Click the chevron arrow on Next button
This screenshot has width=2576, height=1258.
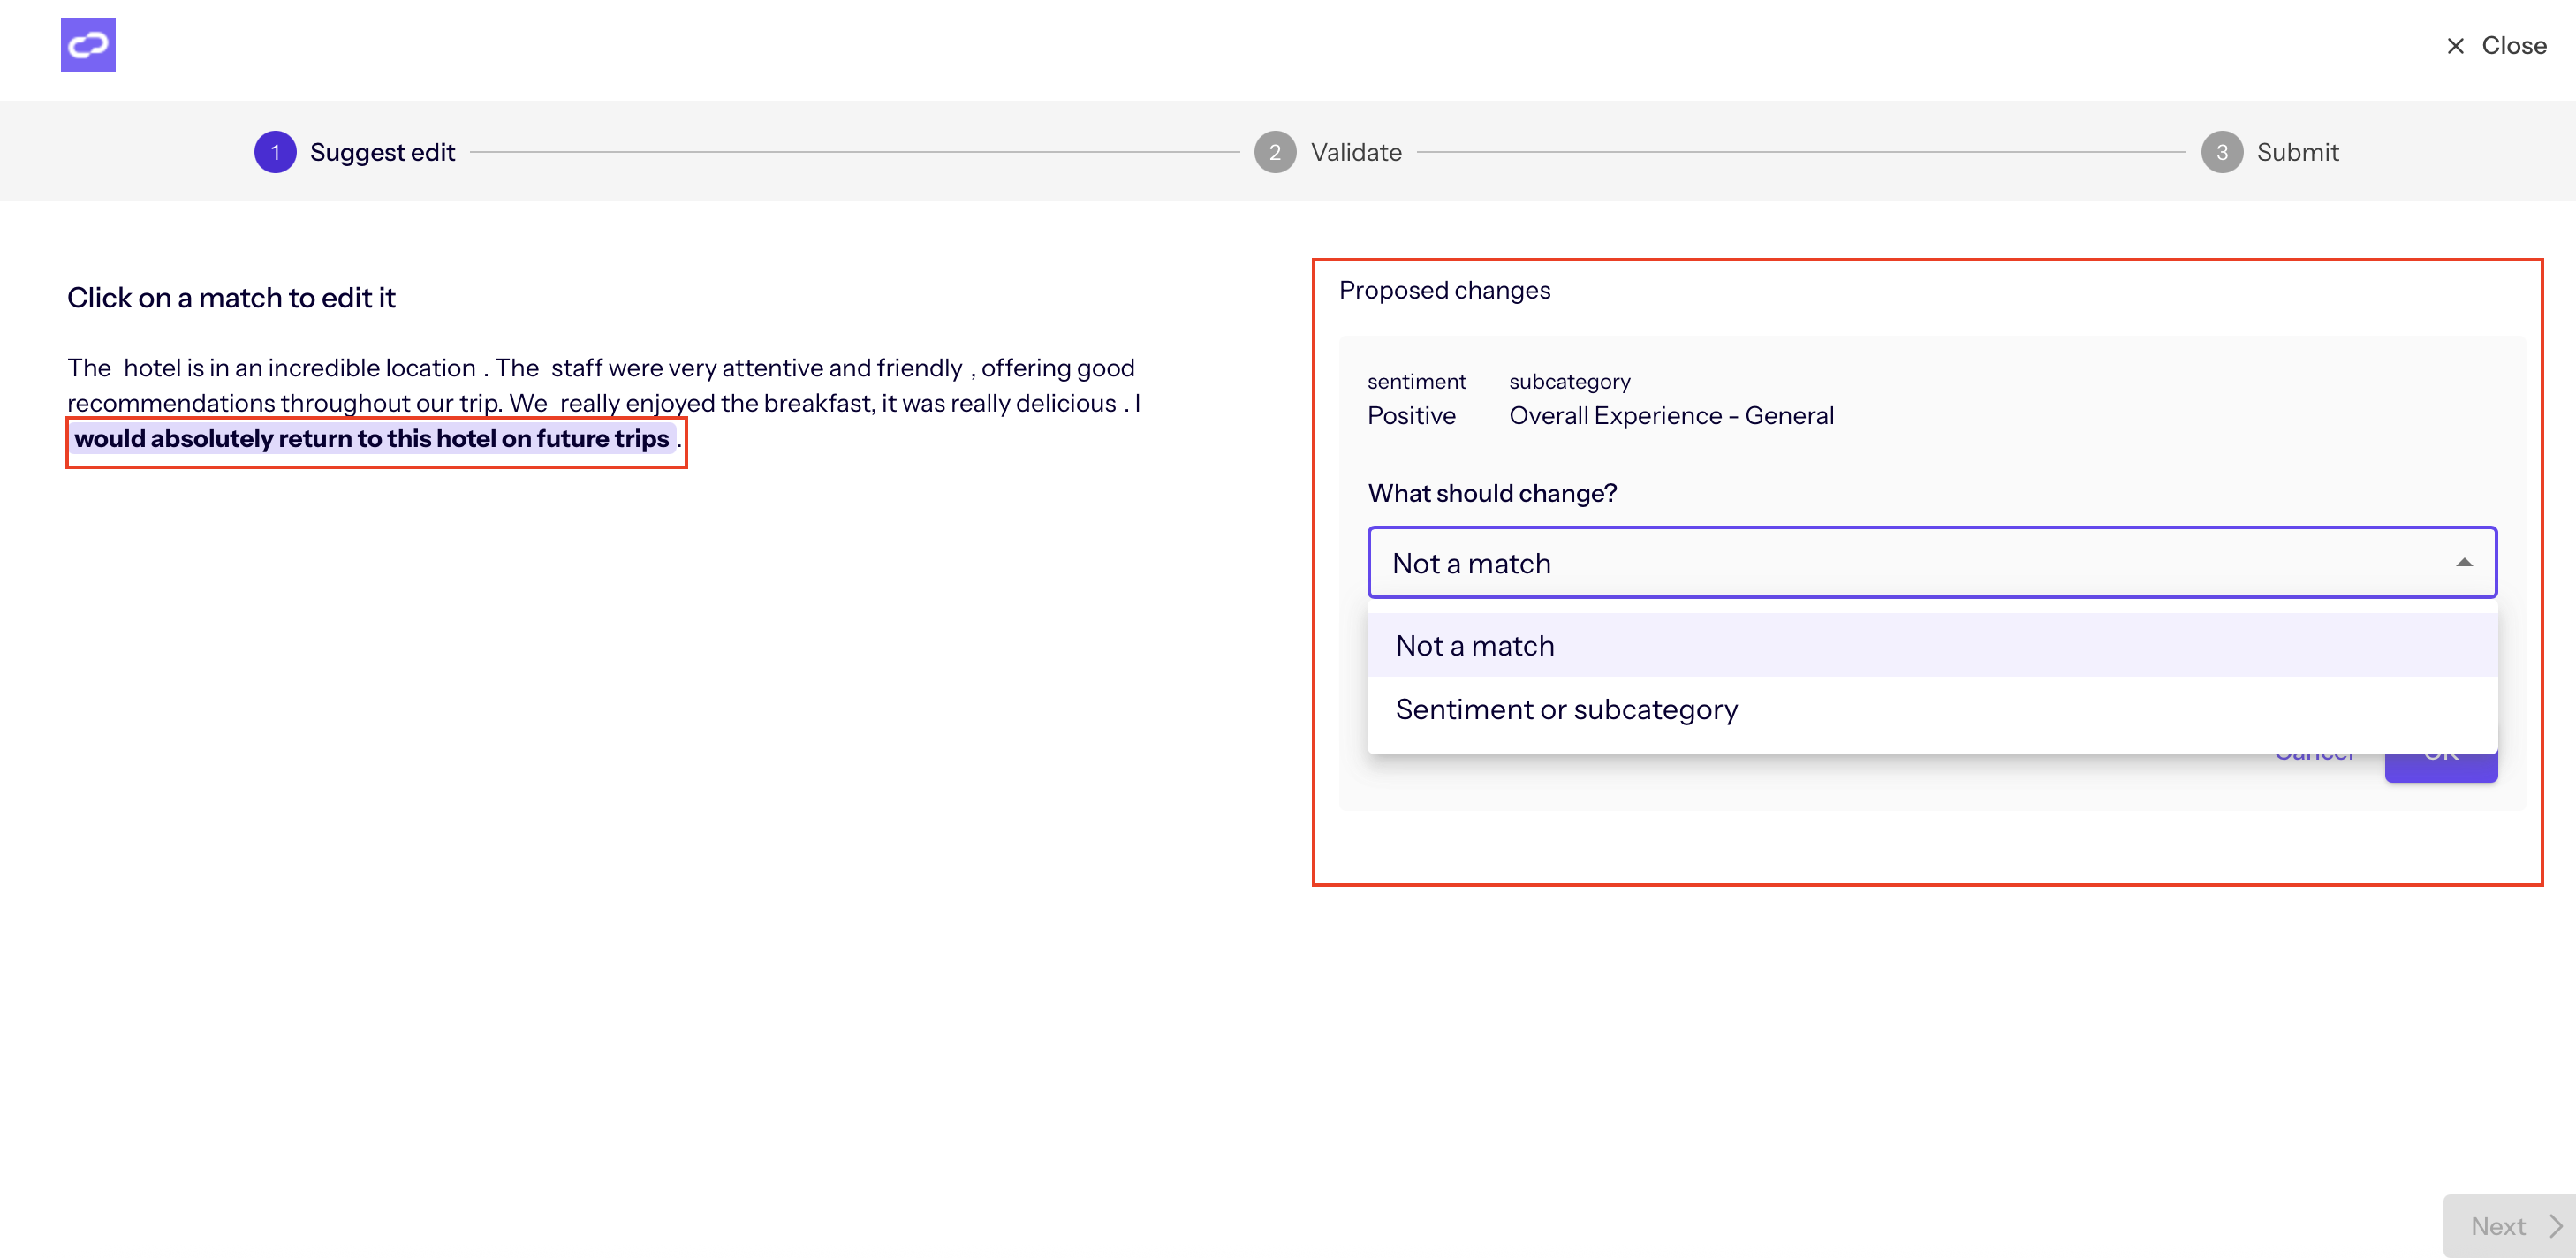(2554, 1226)
